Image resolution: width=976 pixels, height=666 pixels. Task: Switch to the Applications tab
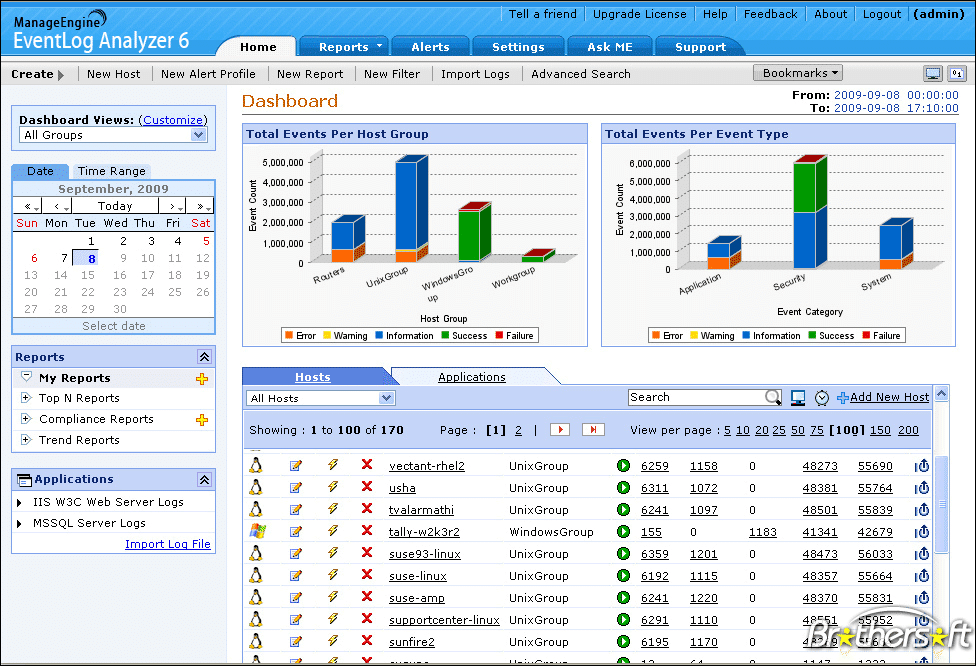pyautogui.click(x=471, y=377)
